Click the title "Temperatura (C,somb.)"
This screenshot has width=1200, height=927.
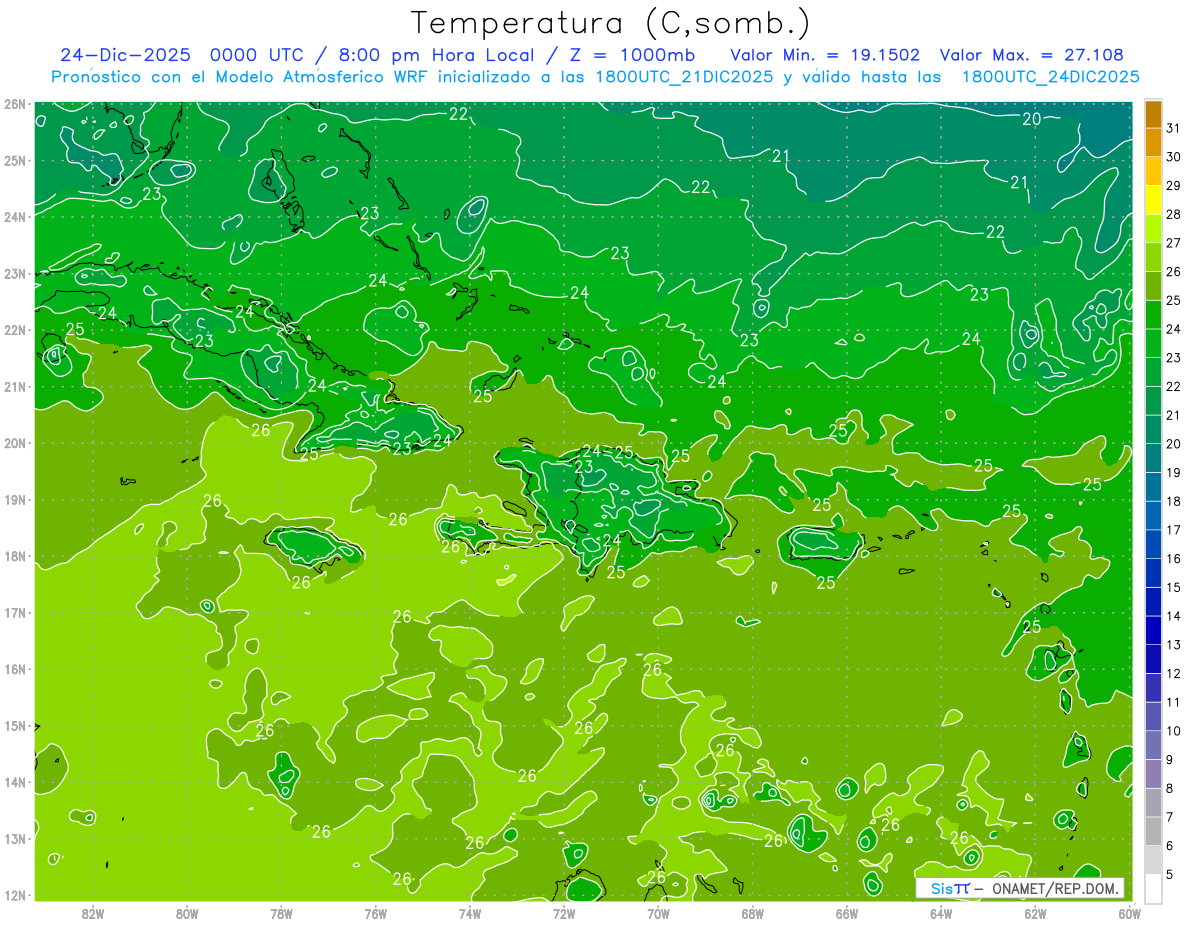(x=611, y=23)
